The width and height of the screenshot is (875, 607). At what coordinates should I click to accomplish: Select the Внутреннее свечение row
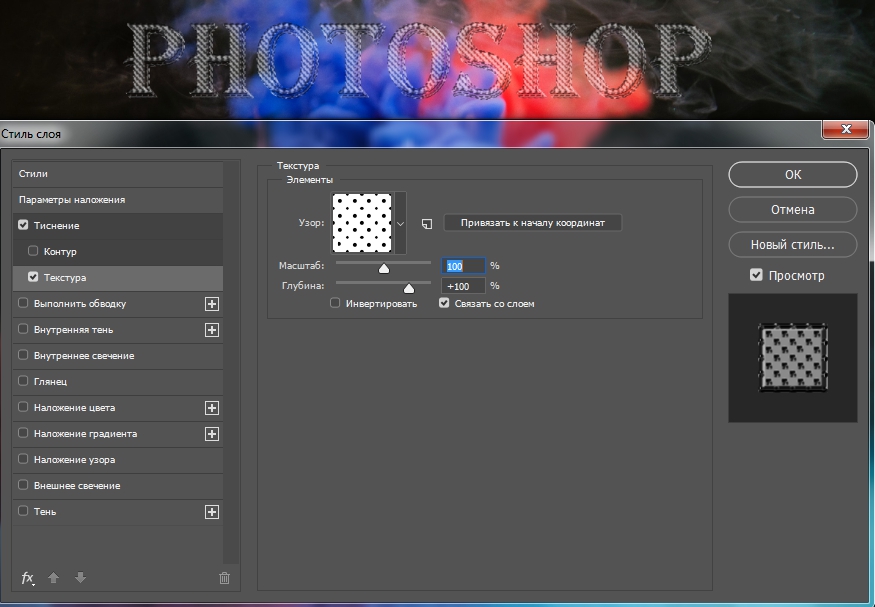pyautogui.click(x=118, y=356)
